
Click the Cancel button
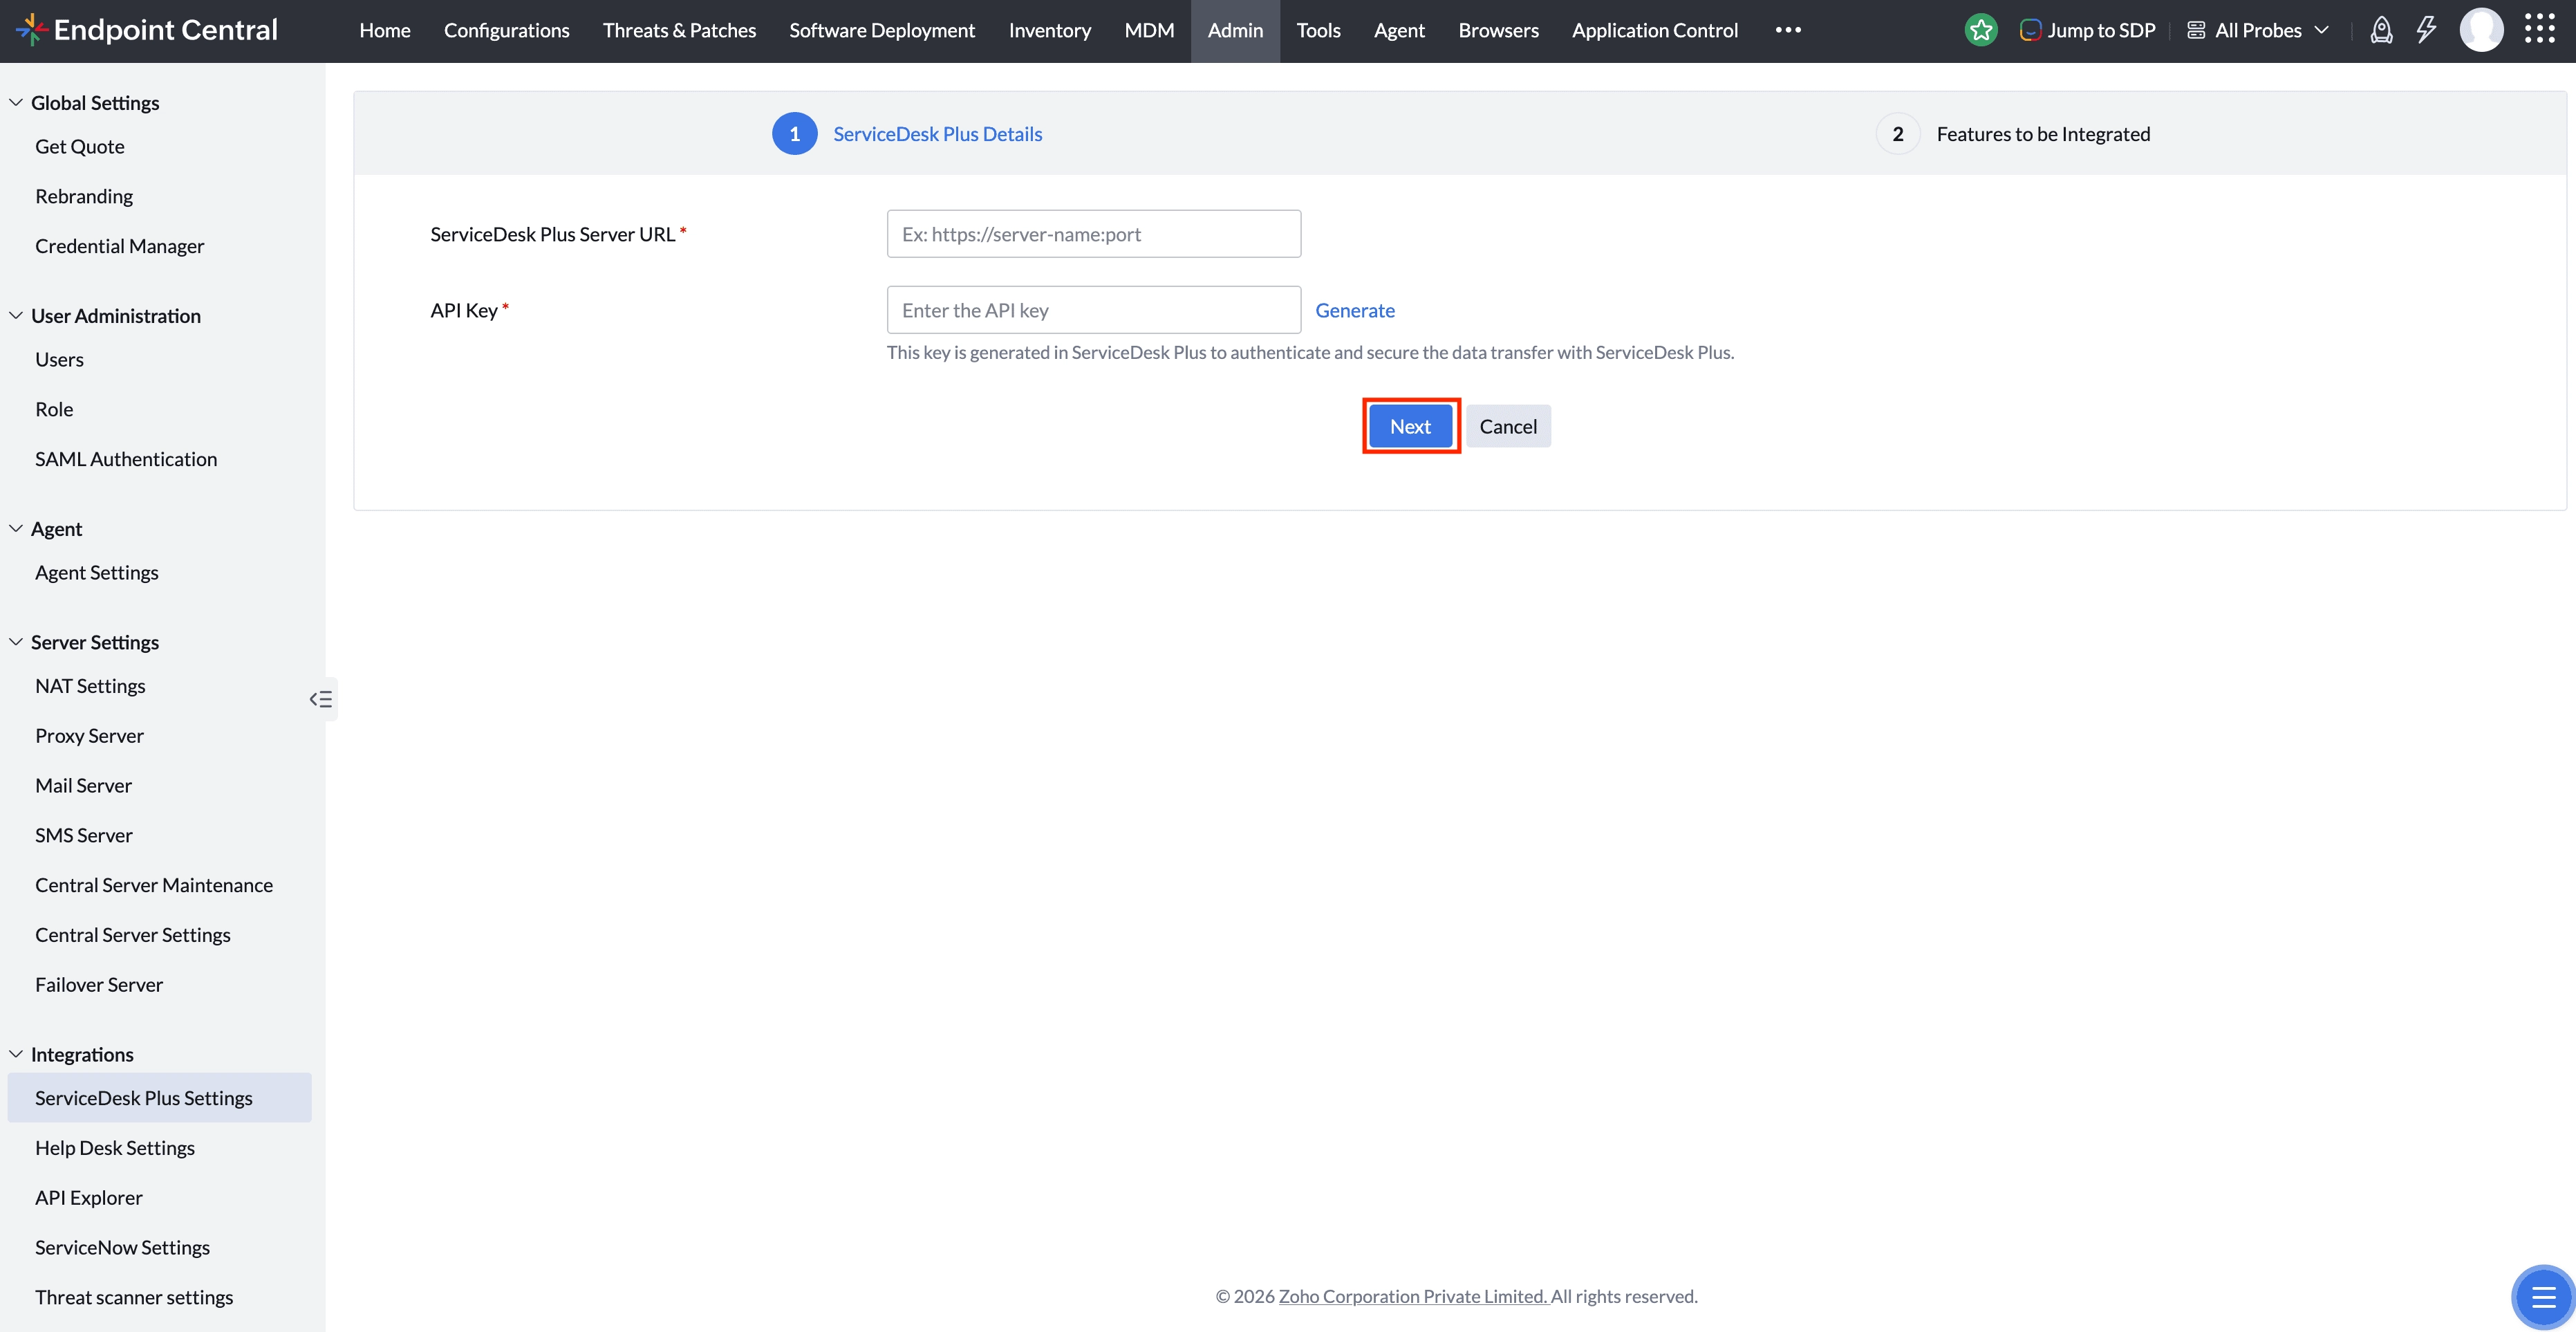(x=1508, y=426)
